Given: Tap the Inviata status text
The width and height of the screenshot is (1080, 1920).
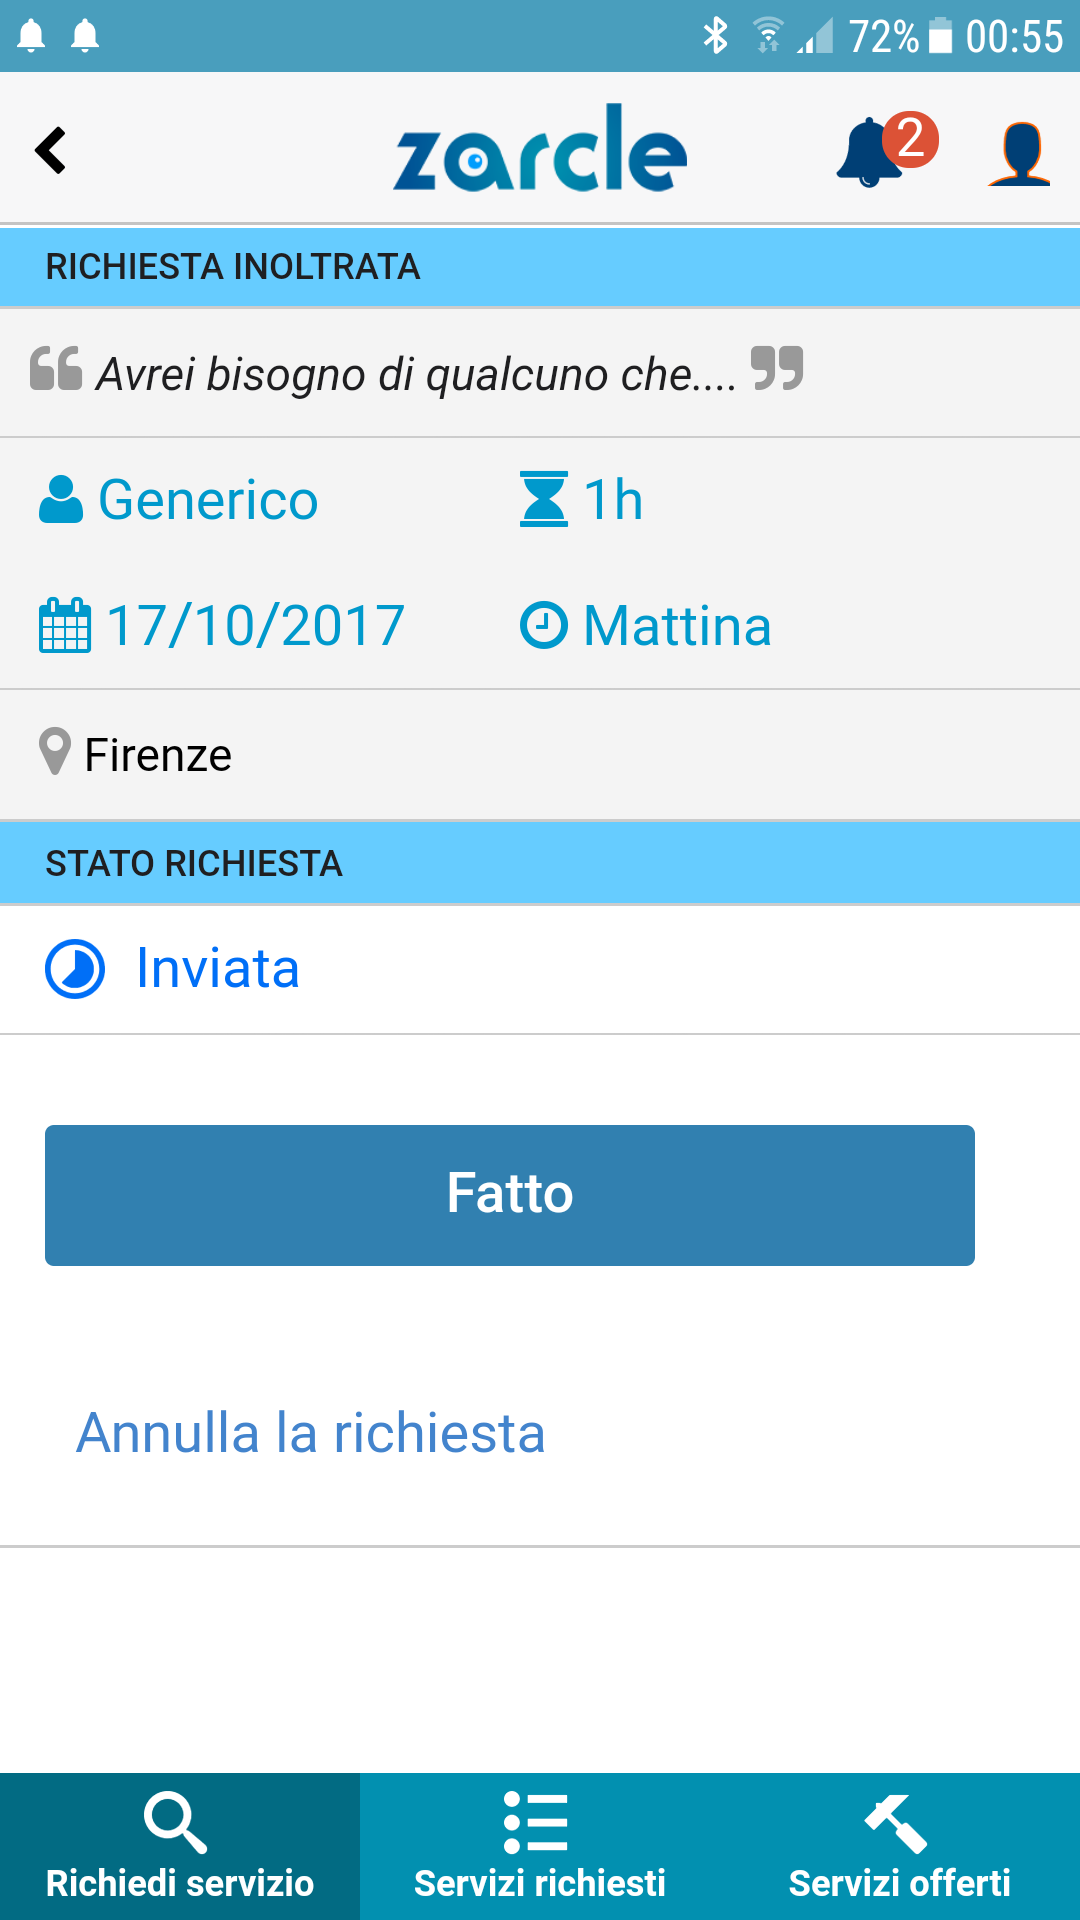Looking at the screenshot, I should (x=218, y=969).
